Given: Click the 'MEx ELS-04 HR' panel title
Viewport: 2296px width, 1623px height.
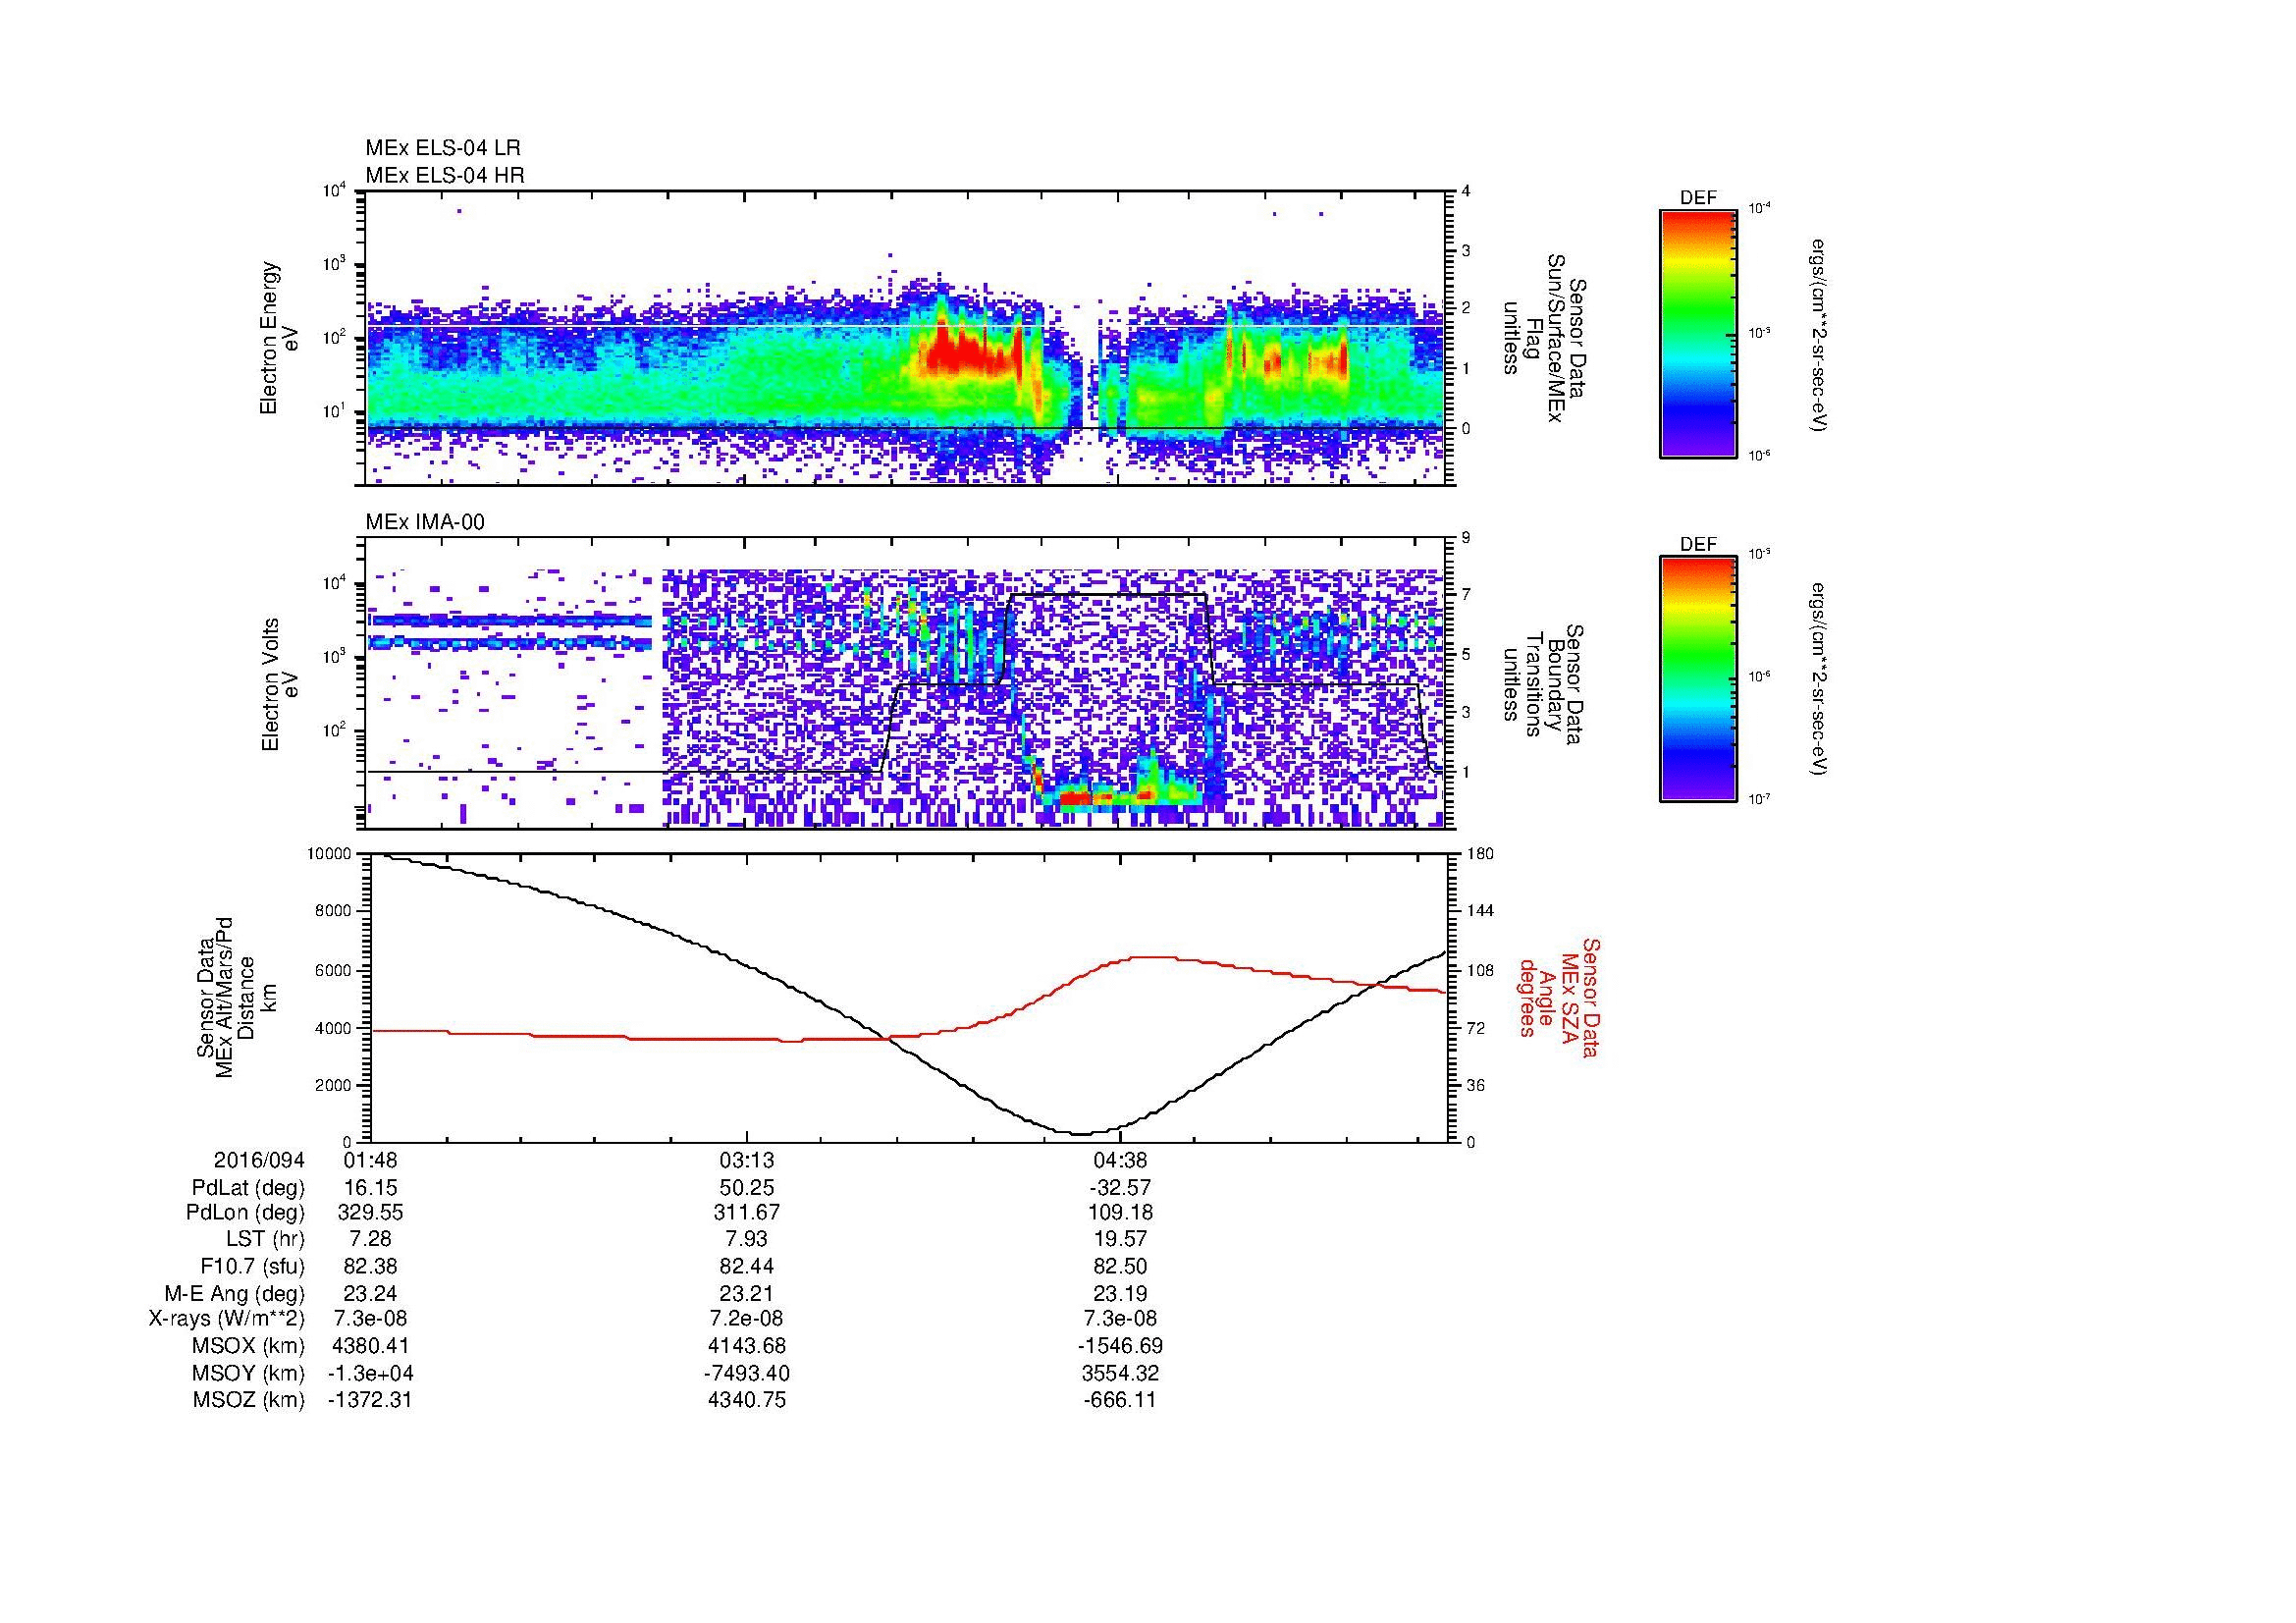Looking at the screenshot, I should (x=445, y=175).
